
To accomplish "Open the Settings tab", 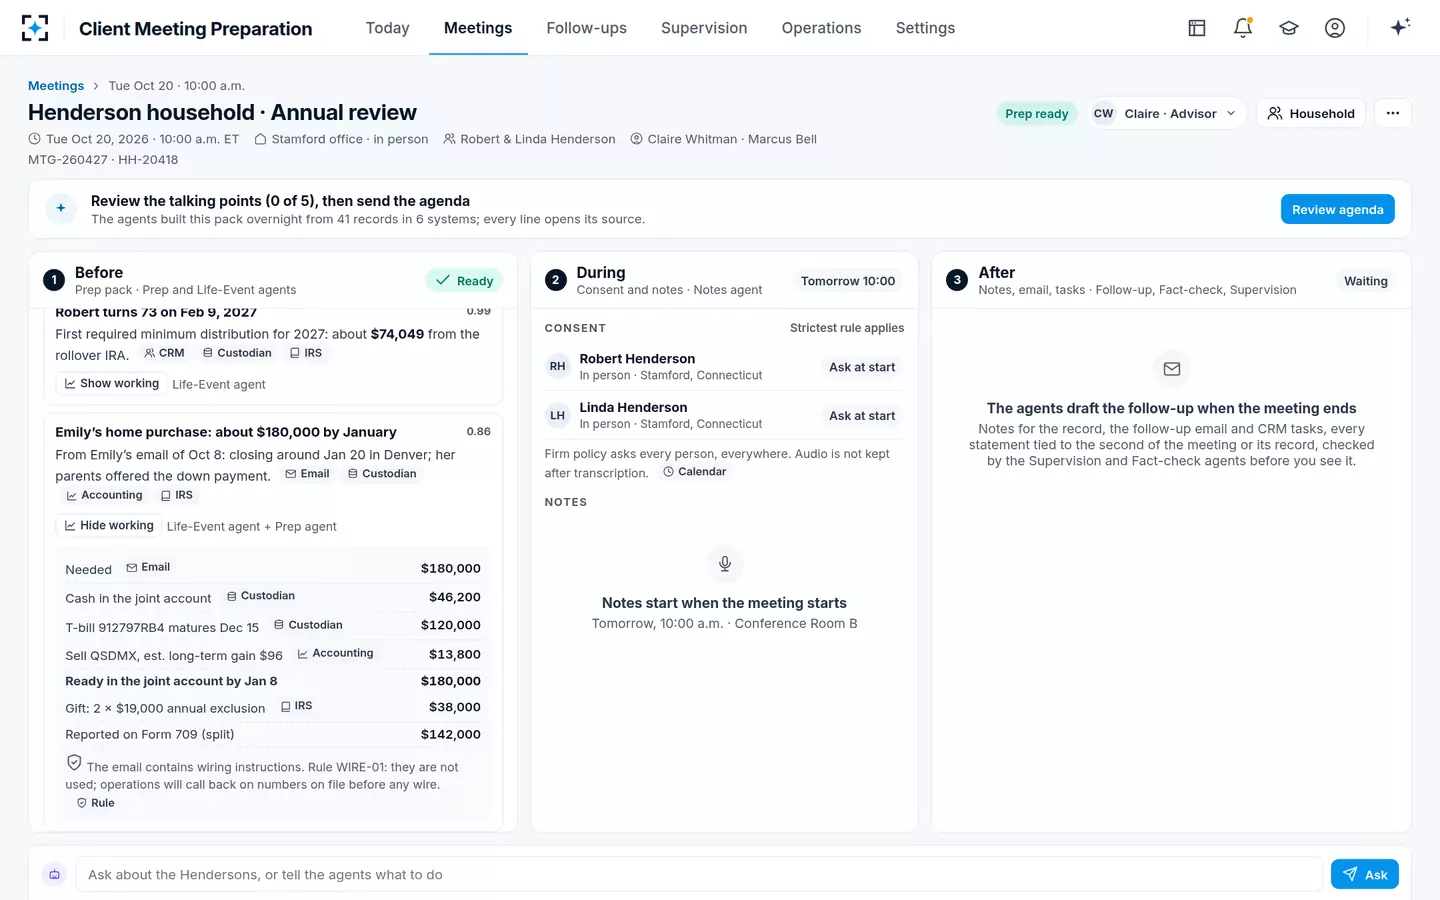I will coord(926,28).
